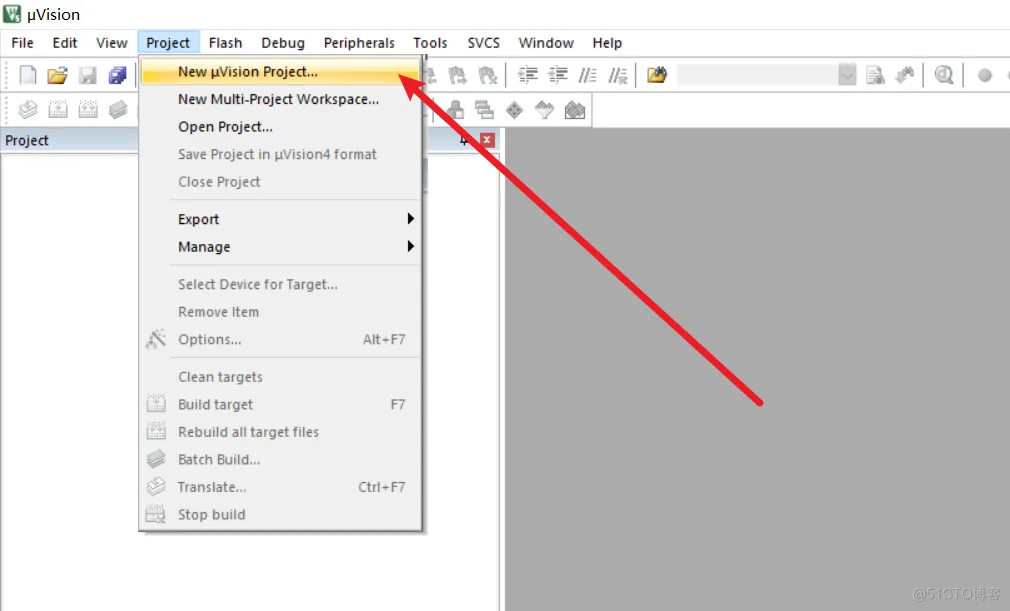Choose Clean targets menu entry
This screenshot has width=1010, height=611.
tap(280, 377)
